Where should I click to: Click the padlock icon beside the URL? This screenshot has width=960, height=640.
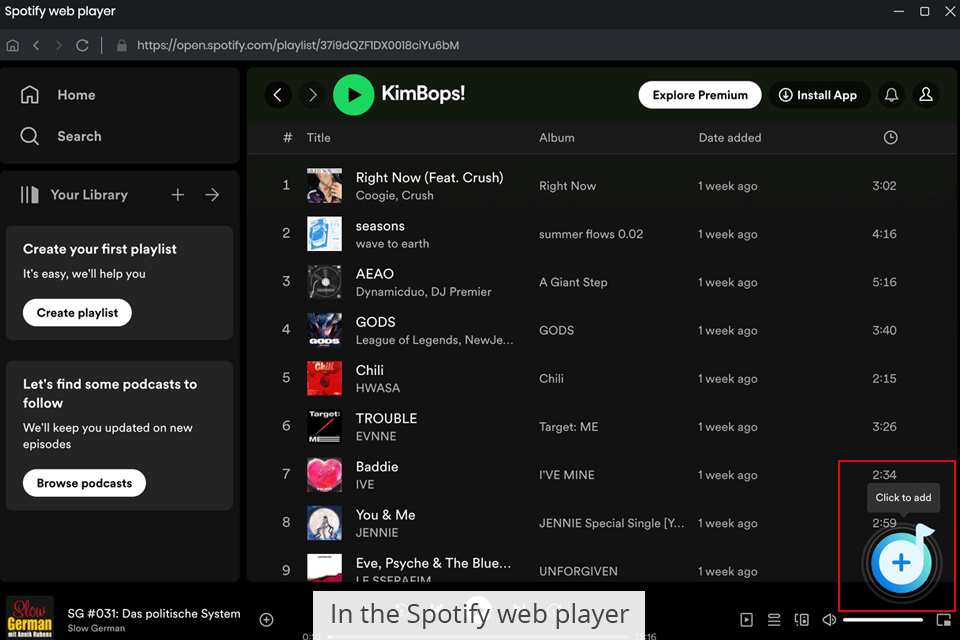click(122, 45)
